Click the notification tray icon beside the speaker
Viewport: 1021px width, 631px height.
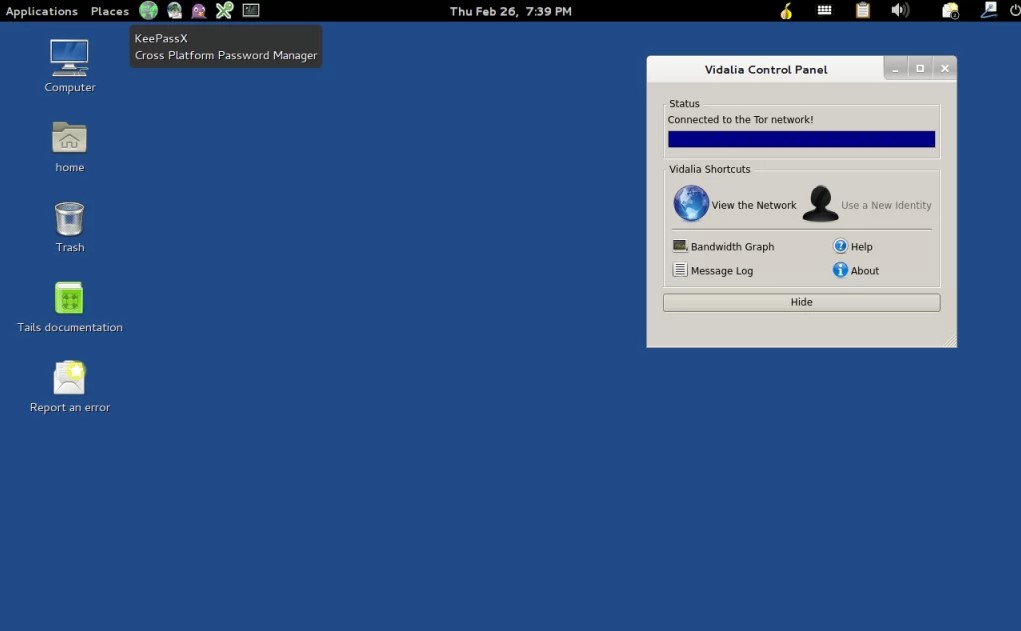click(x=951, y=10)
